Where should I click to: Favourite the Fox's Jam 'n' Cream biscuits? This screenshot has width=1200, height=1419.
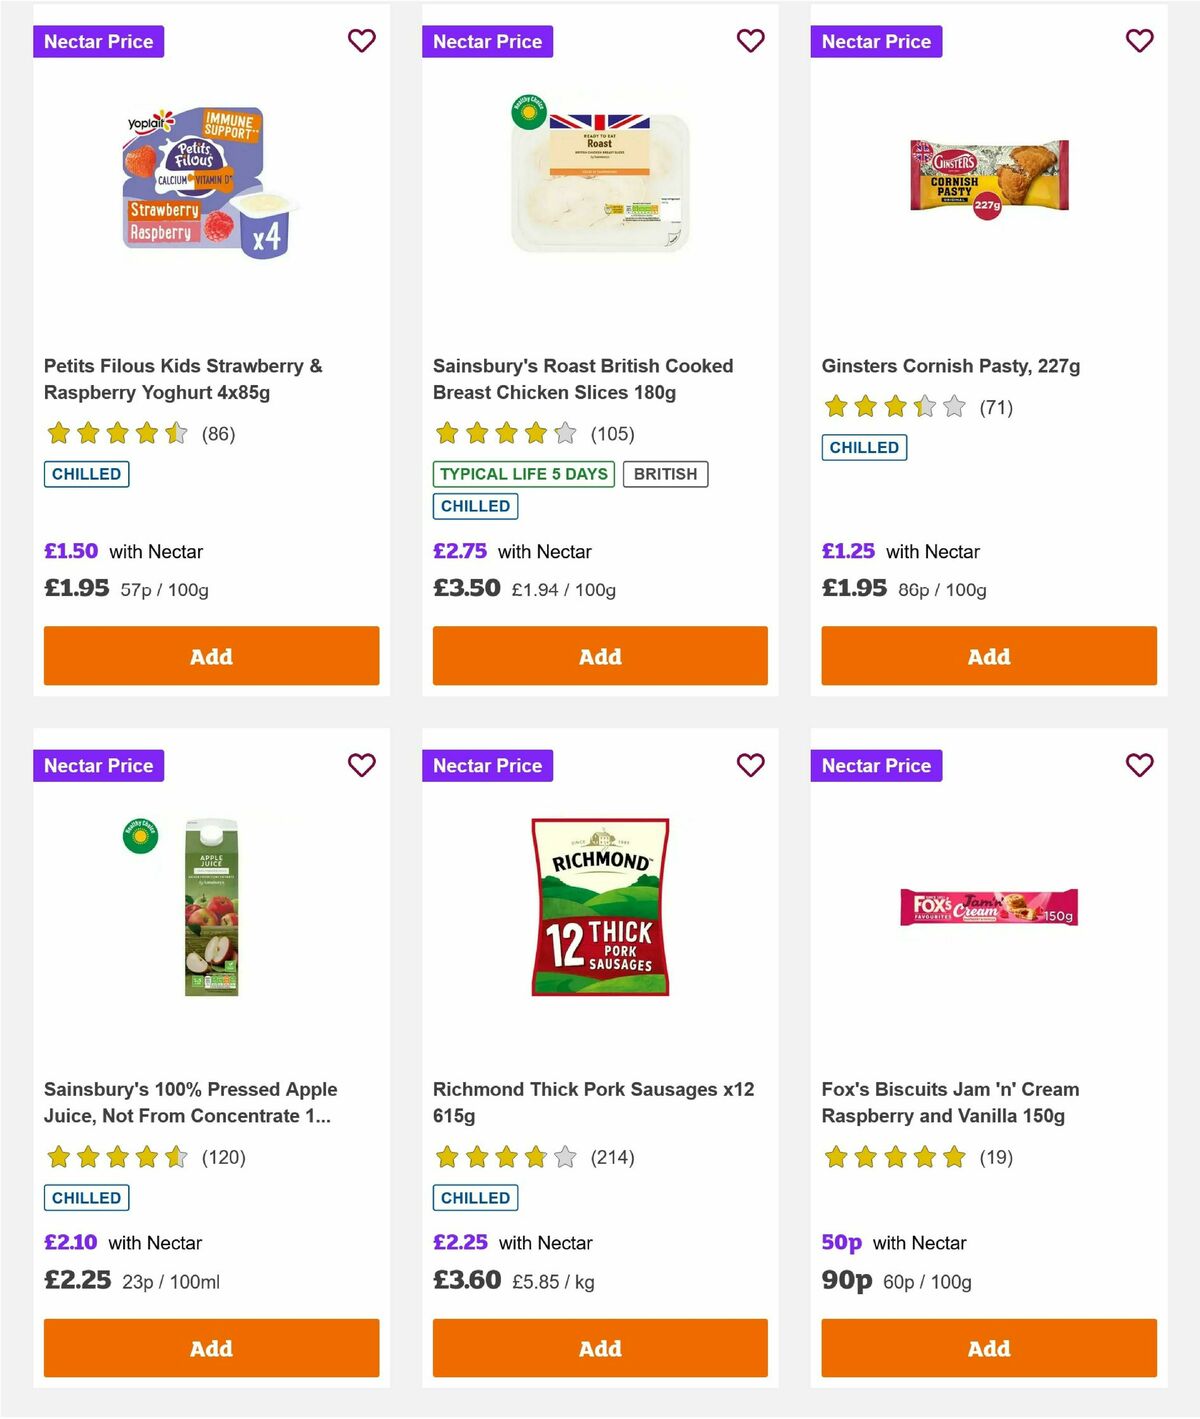coord(1139,765)
